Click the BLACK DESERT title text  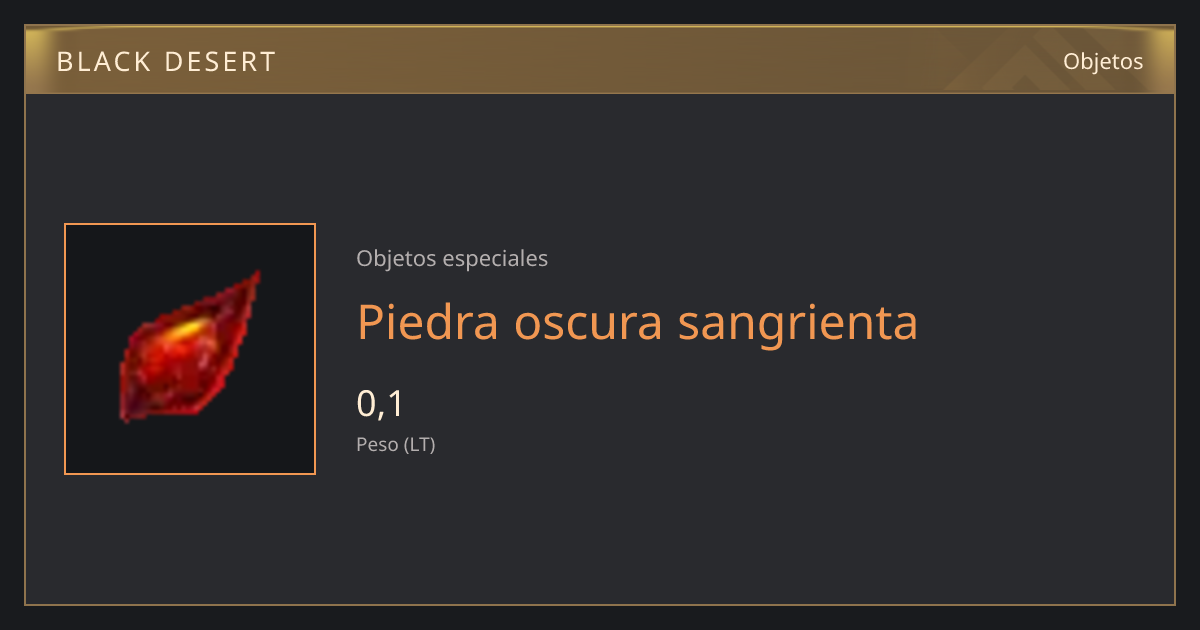pyautogui.click(x=166, y=62)
